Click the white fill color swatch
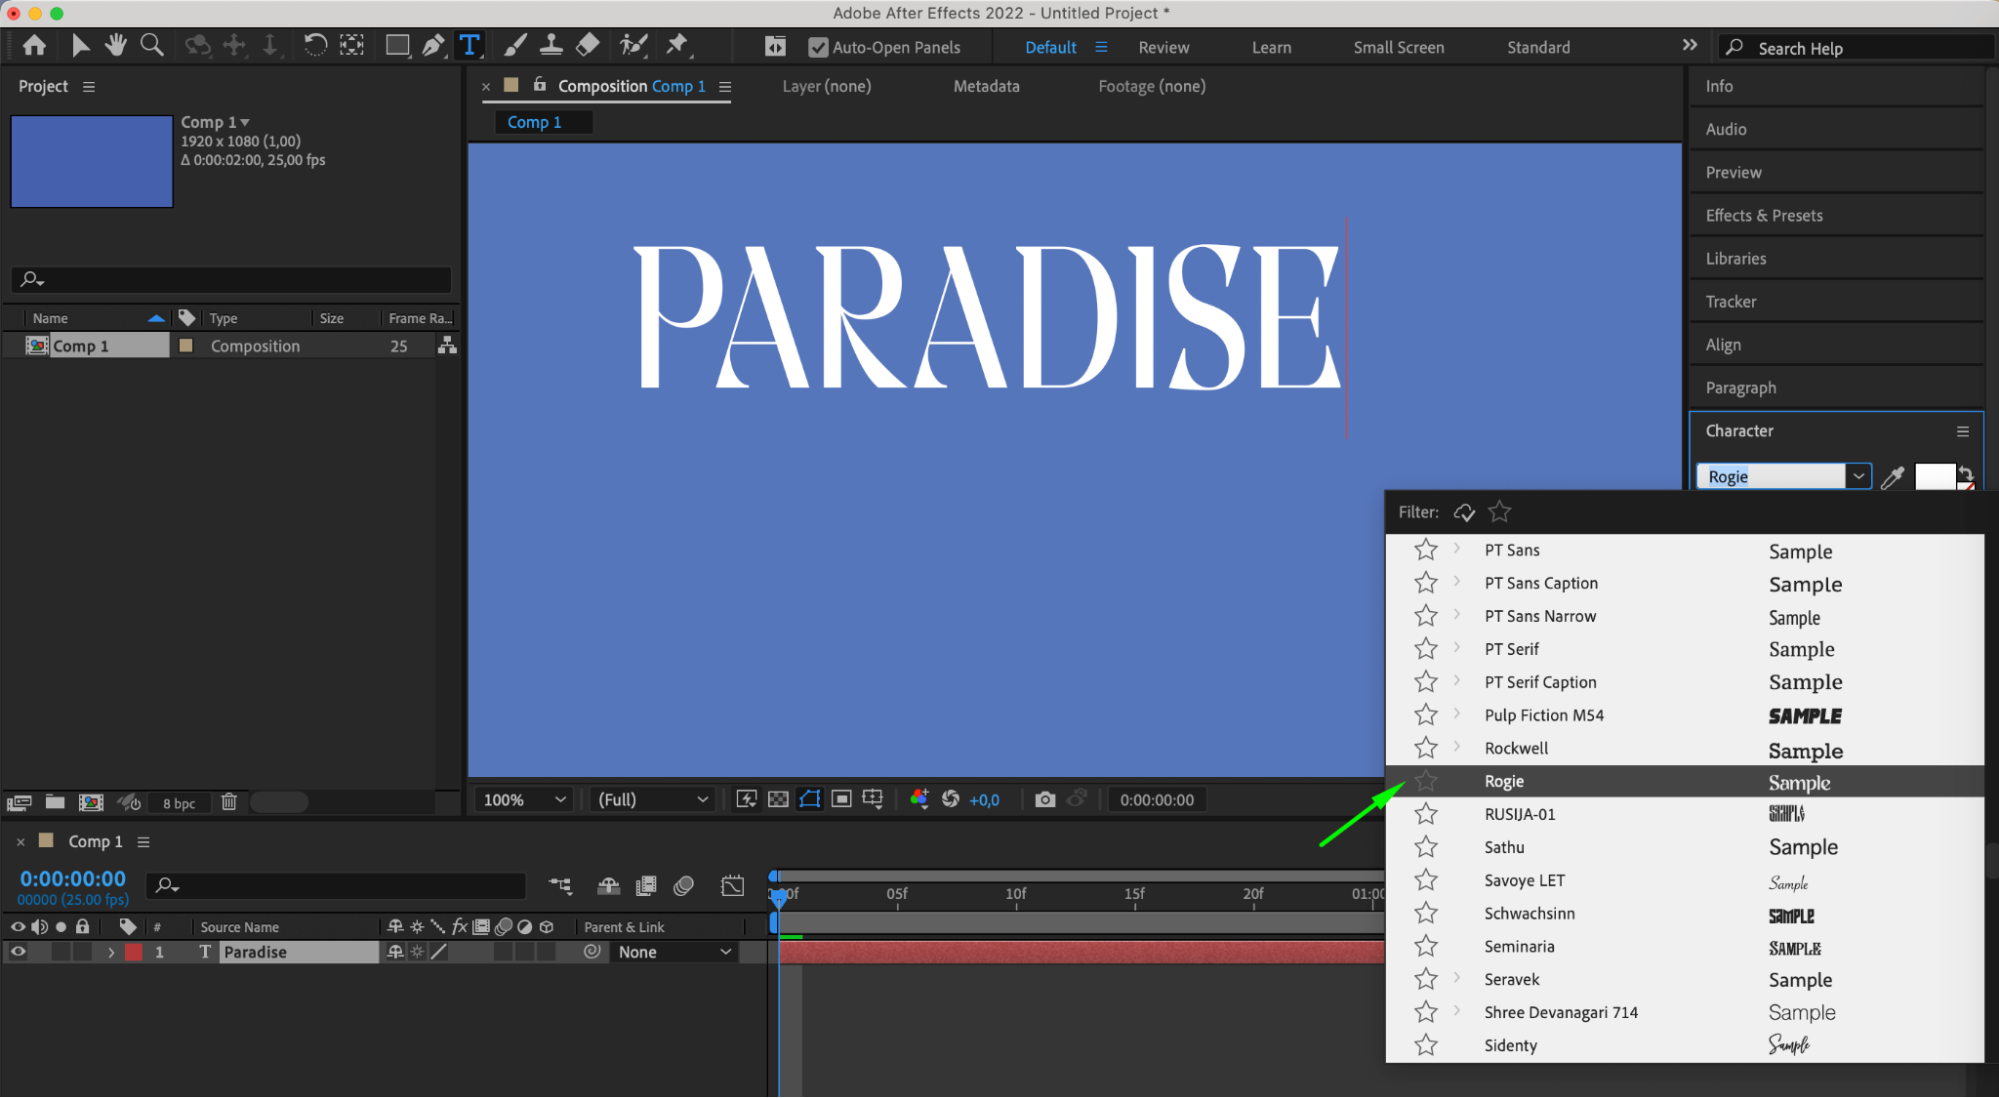Image resolution: width=1999 pixels, height=1098 pixels. click(1933, 477)
